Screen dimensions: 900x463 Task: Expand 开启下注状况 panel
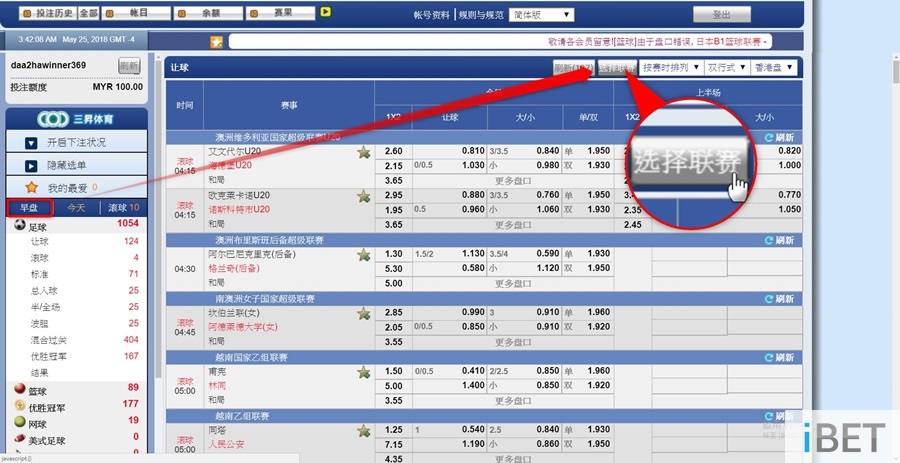click(x=76, y=142)
